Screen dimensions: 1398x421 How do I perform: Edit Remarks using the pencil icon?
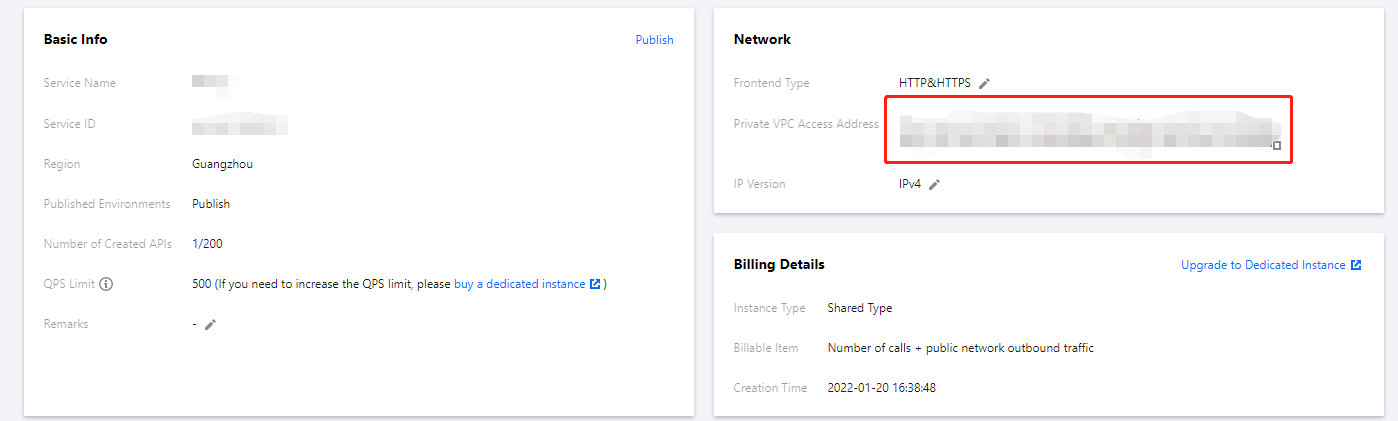point(210,325)
